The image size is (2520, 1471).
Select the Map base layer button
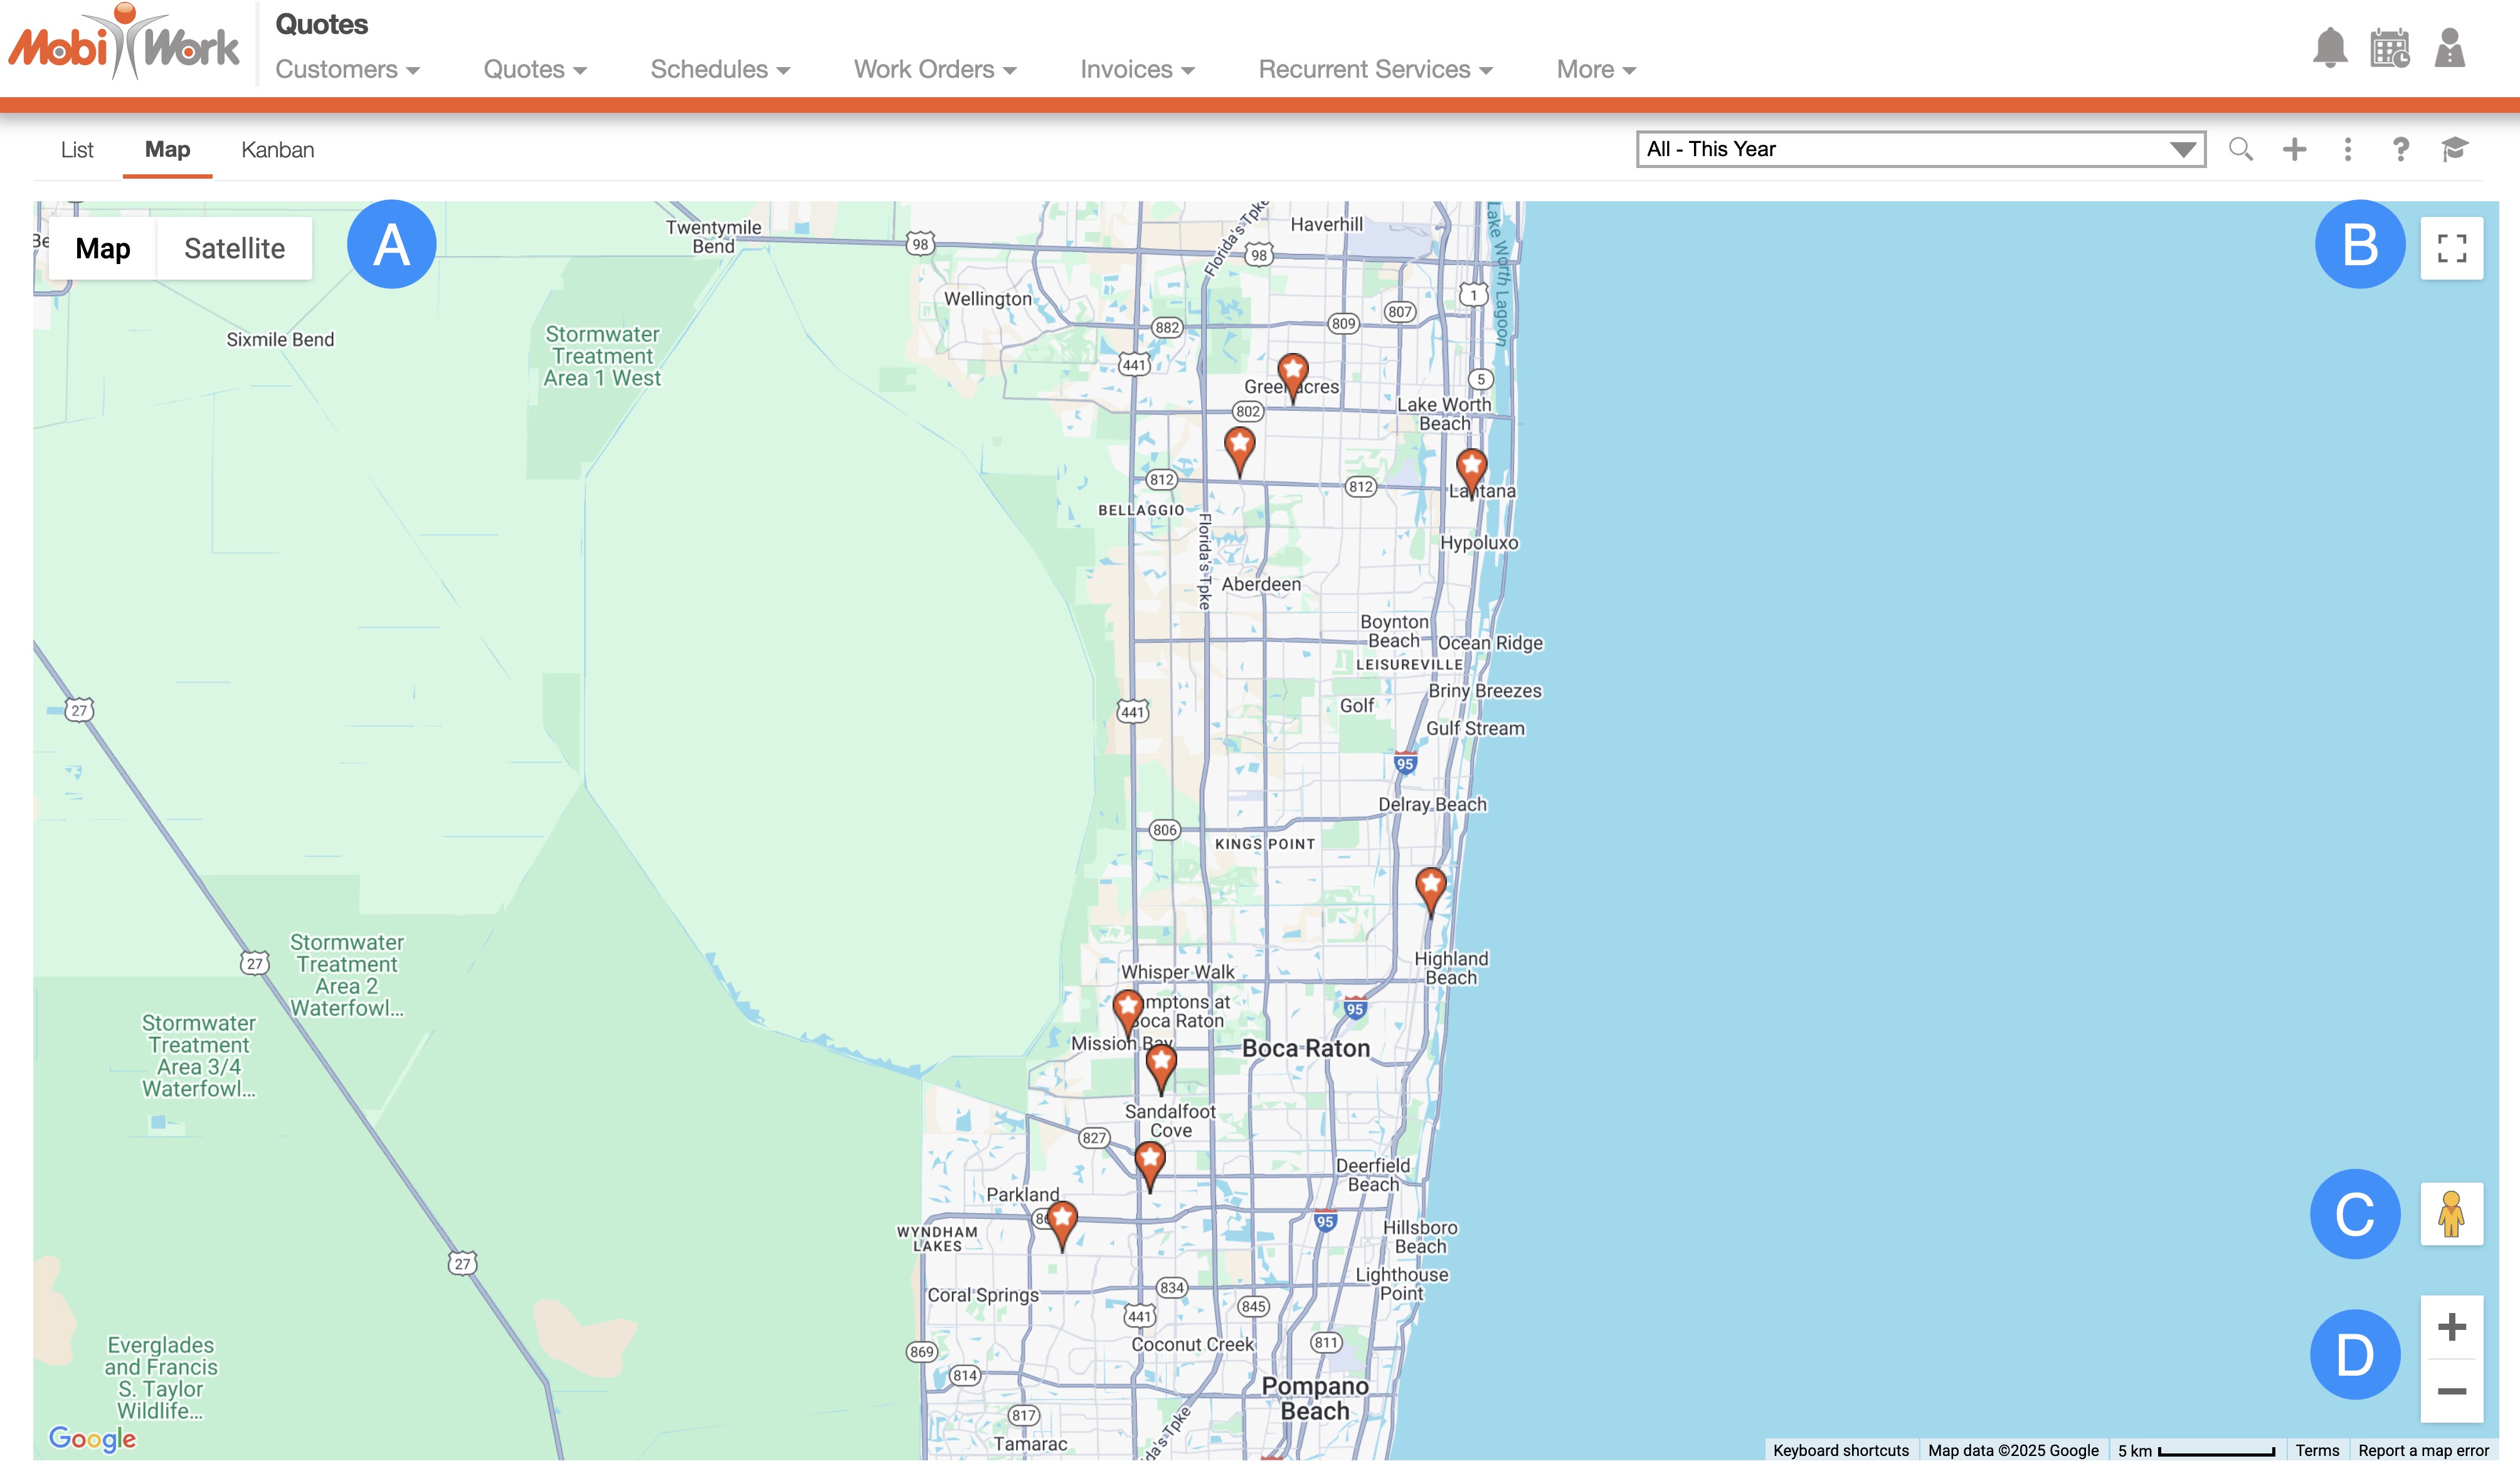(x=103, y=249)
